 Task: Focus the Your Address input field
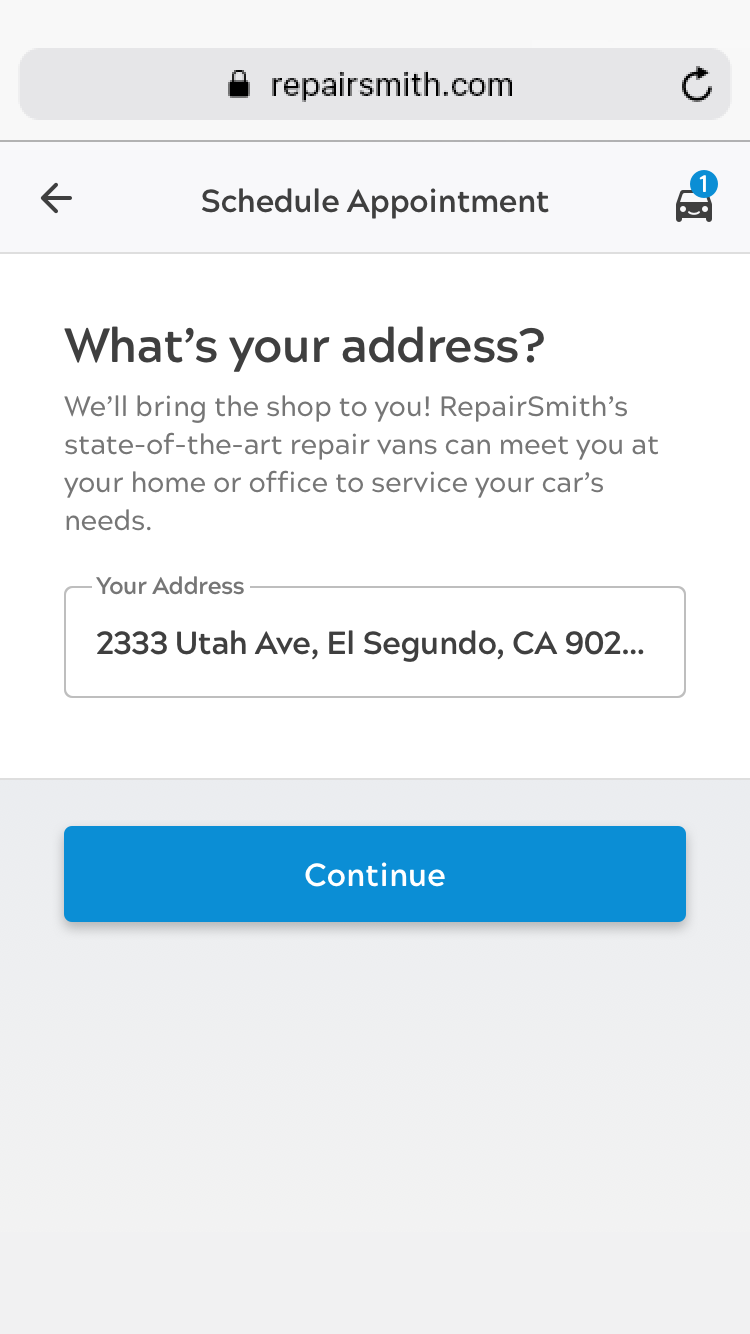374,642
